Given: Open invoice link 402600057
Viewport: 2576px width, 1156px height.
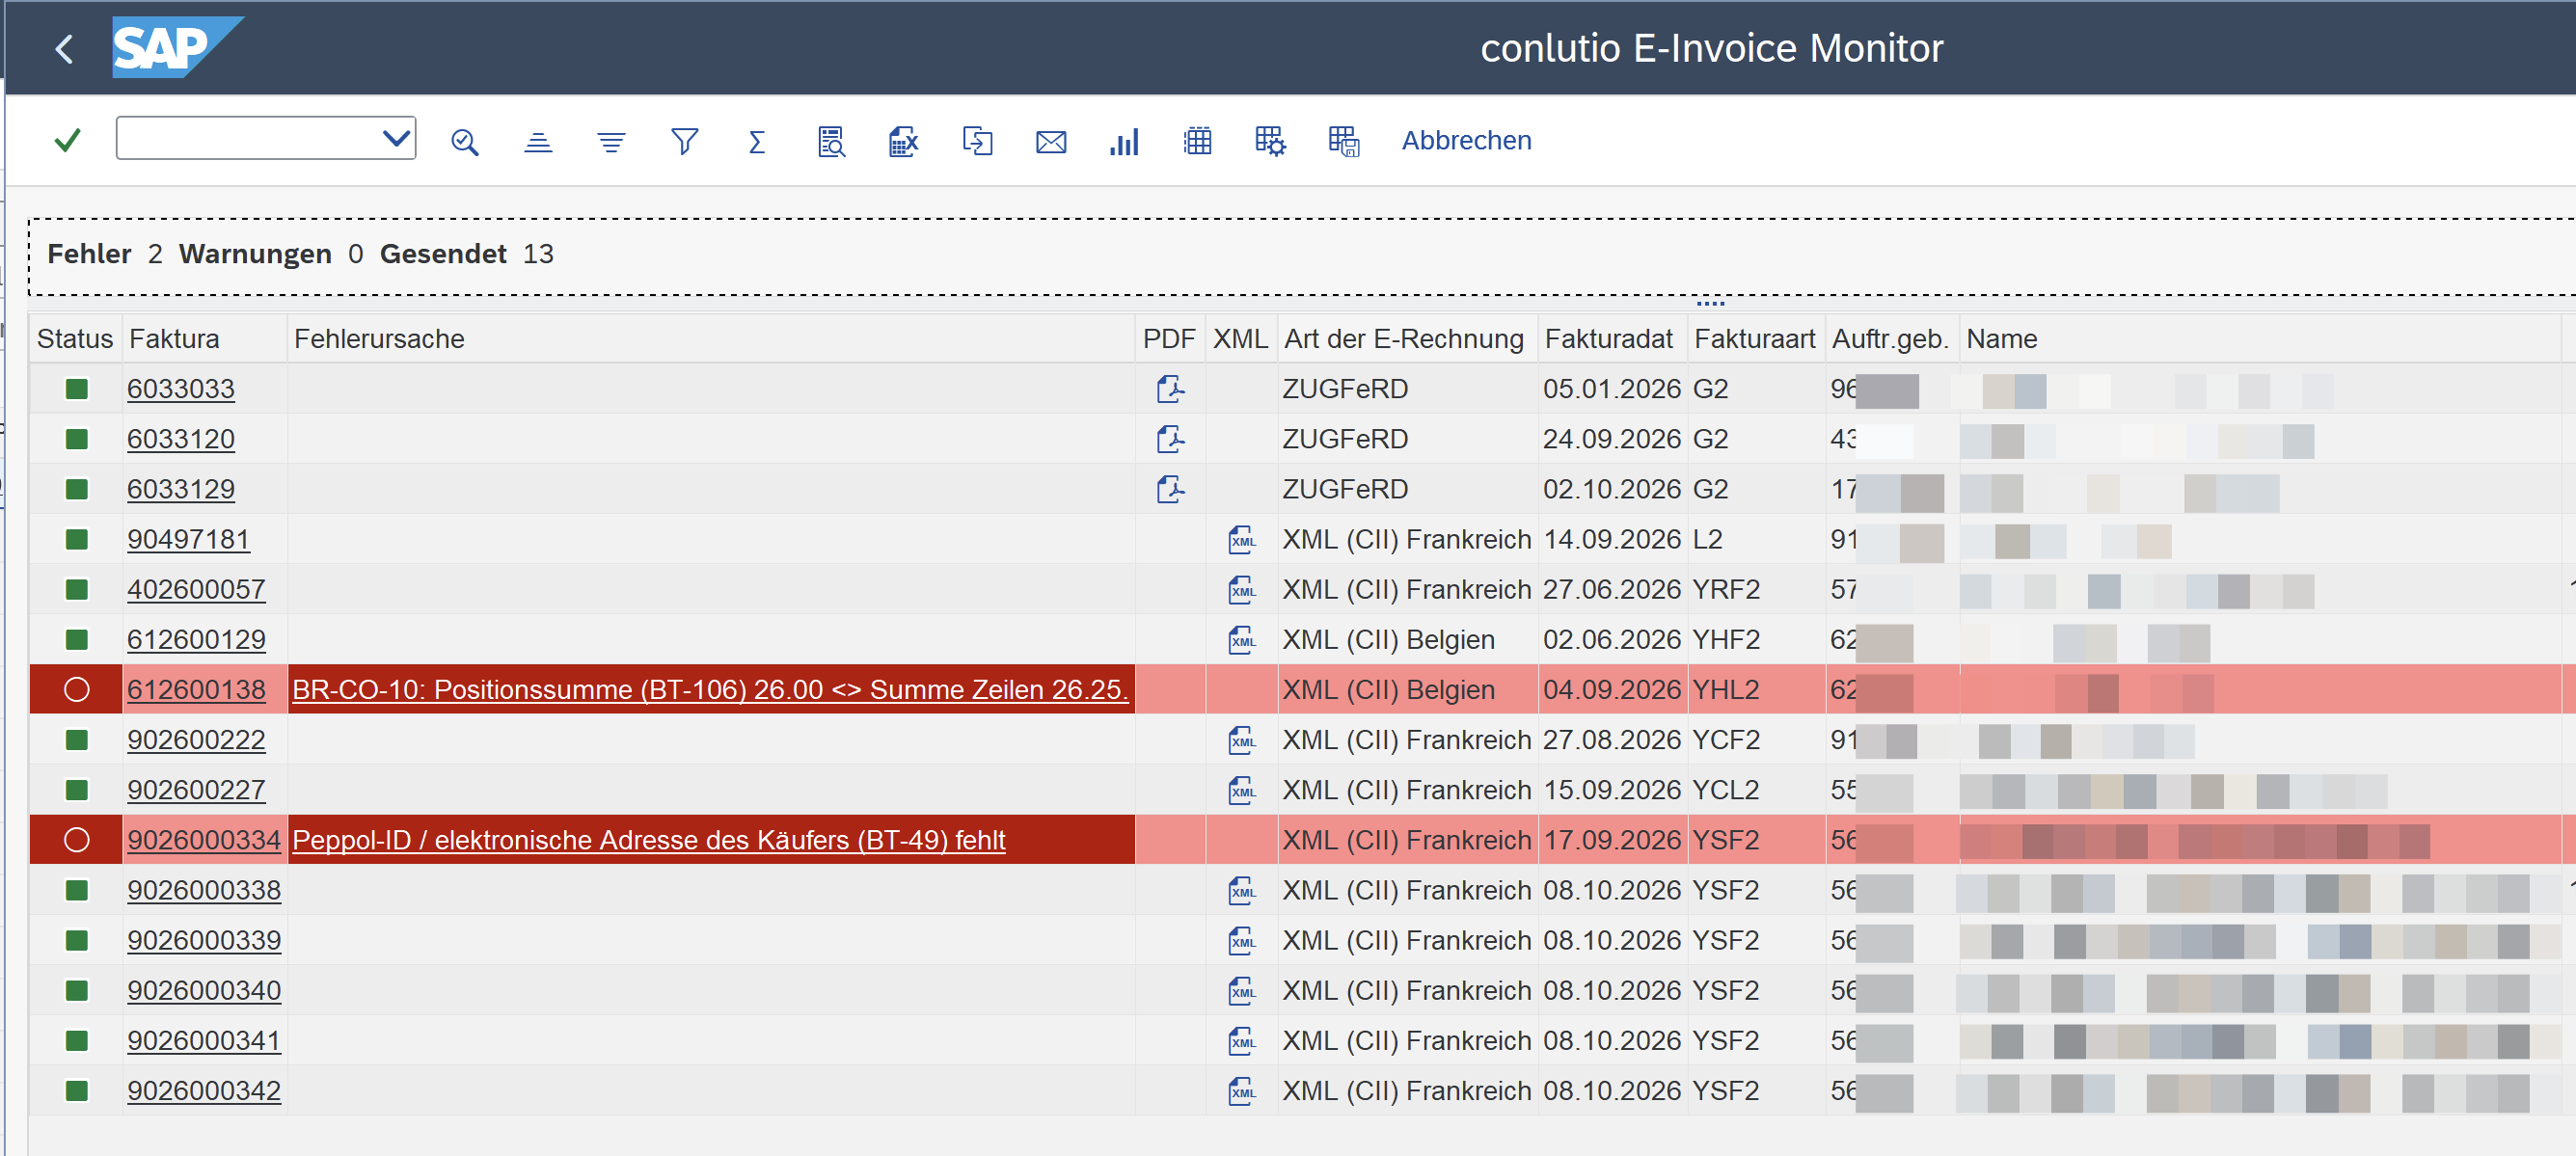Looking at the screenshot, I should click(196, 590).
